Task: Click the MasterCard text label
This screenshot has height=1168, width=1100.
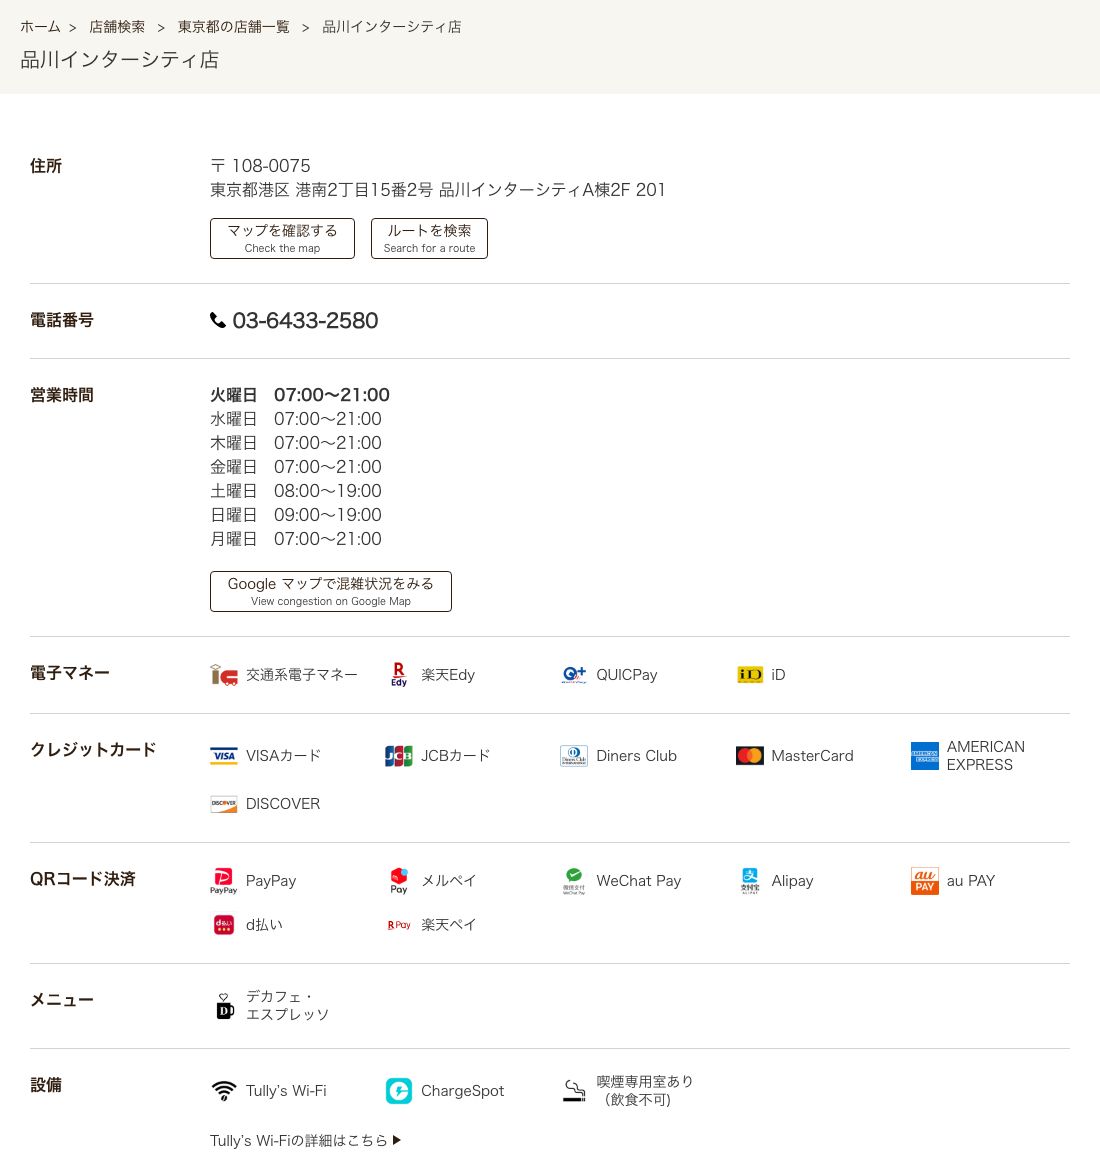Action: pos(813,756)
